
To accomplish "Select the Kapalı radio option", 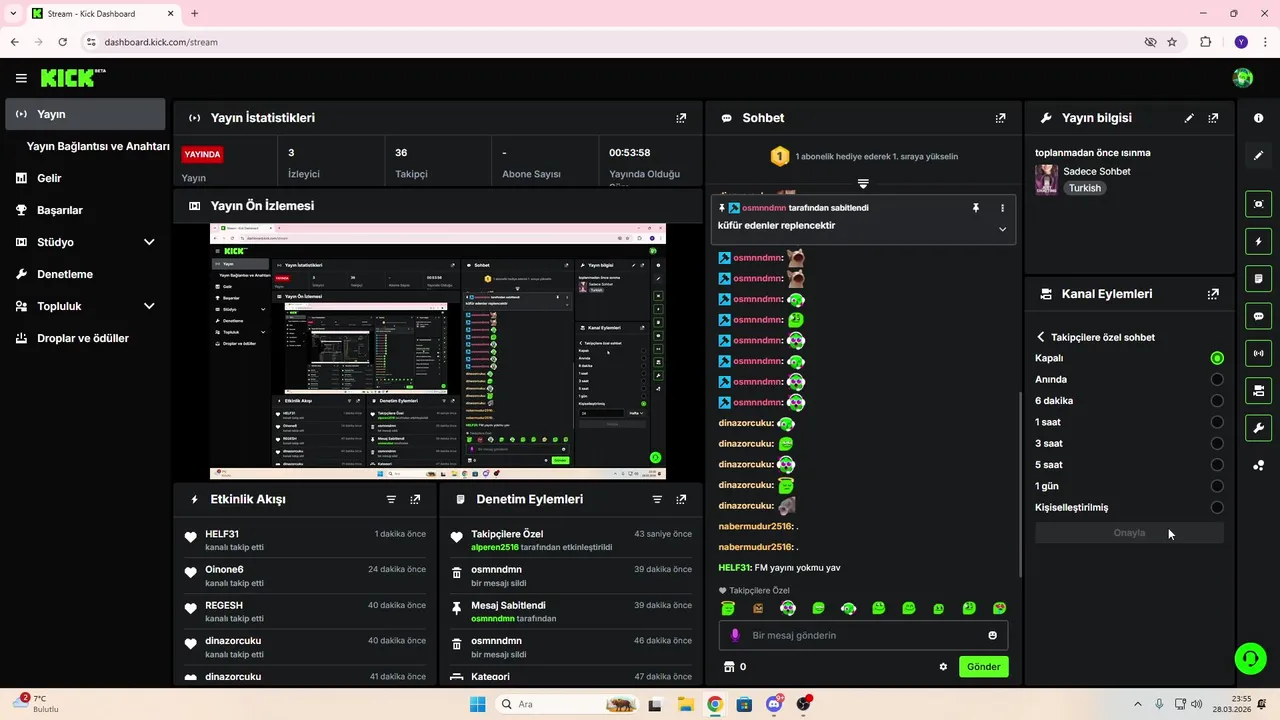I will [1217, 358].
